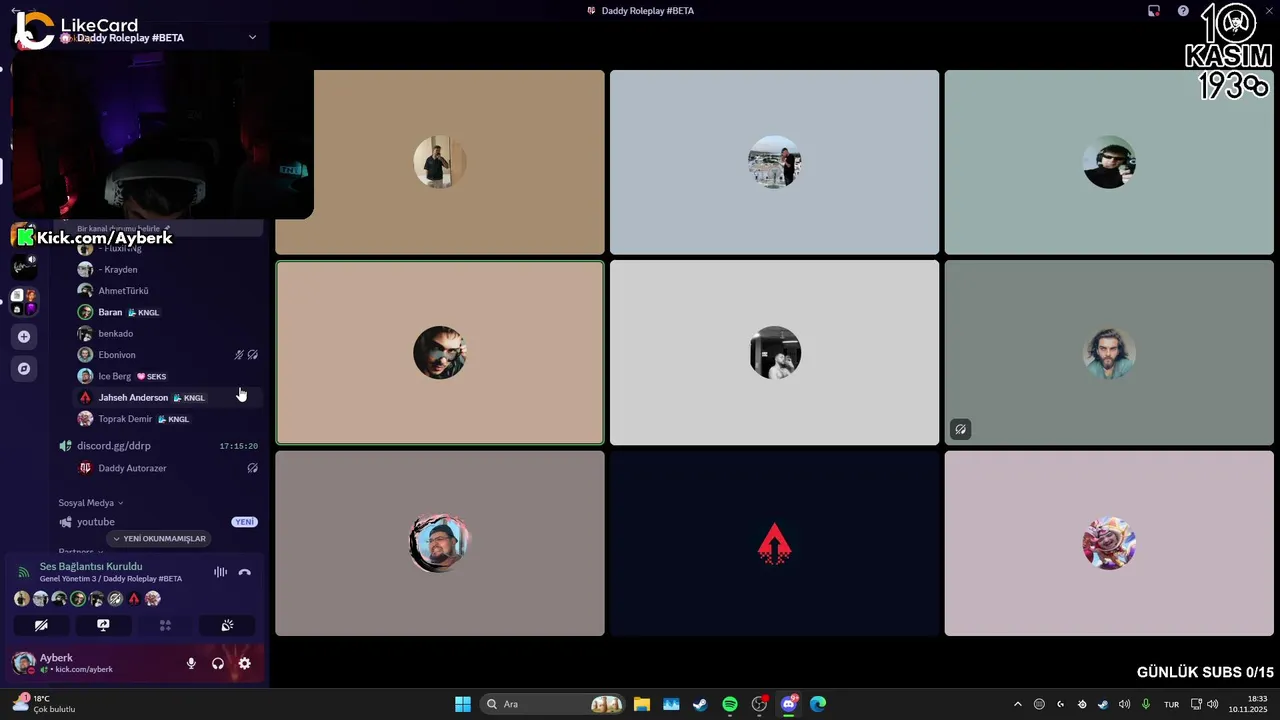The width and height of the screenshot is (1280, 720).
Task: Toggle noise suppression waveform icon
Action: [220, 572]
